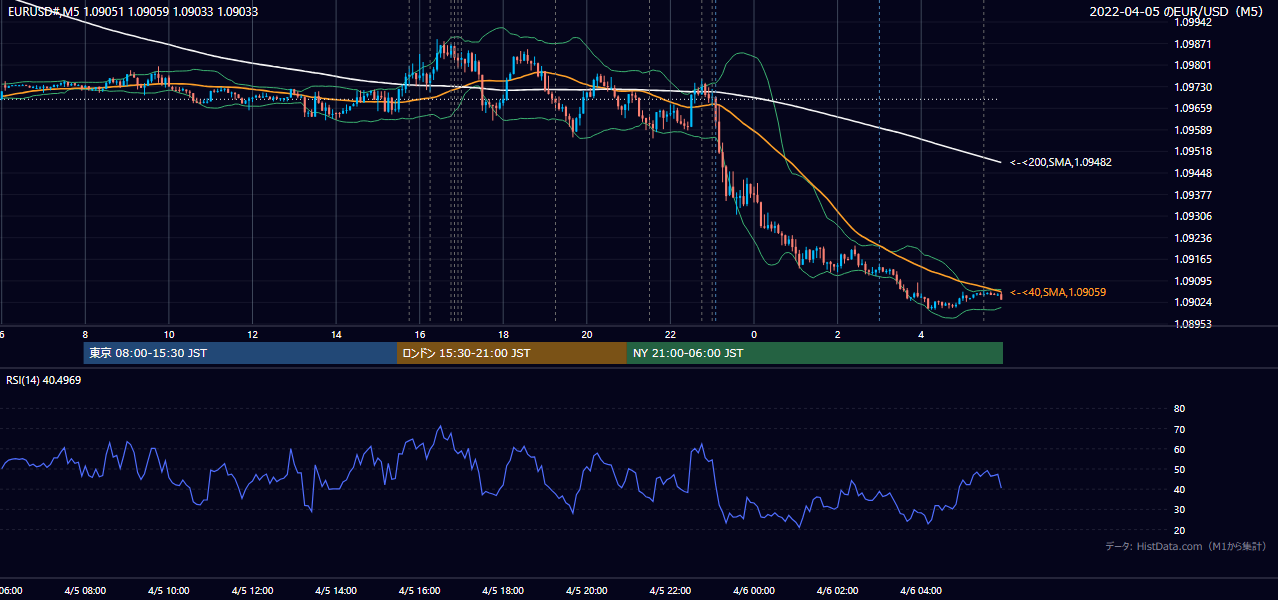Click price axis label 1.09236
The width and height of the screenshot is (1278, 600).
pos(1193,238)
